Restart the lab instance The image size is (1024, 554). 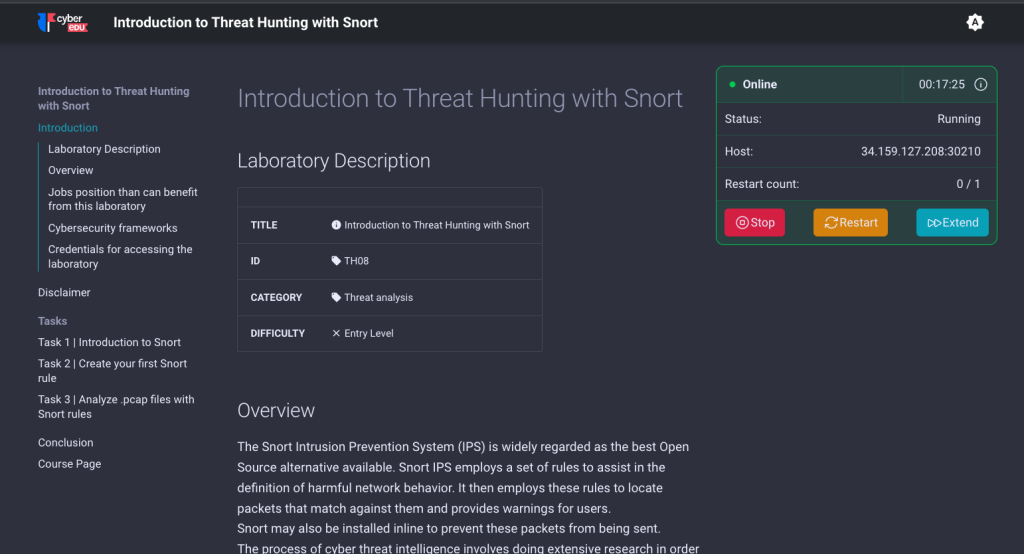coord(850,223)
